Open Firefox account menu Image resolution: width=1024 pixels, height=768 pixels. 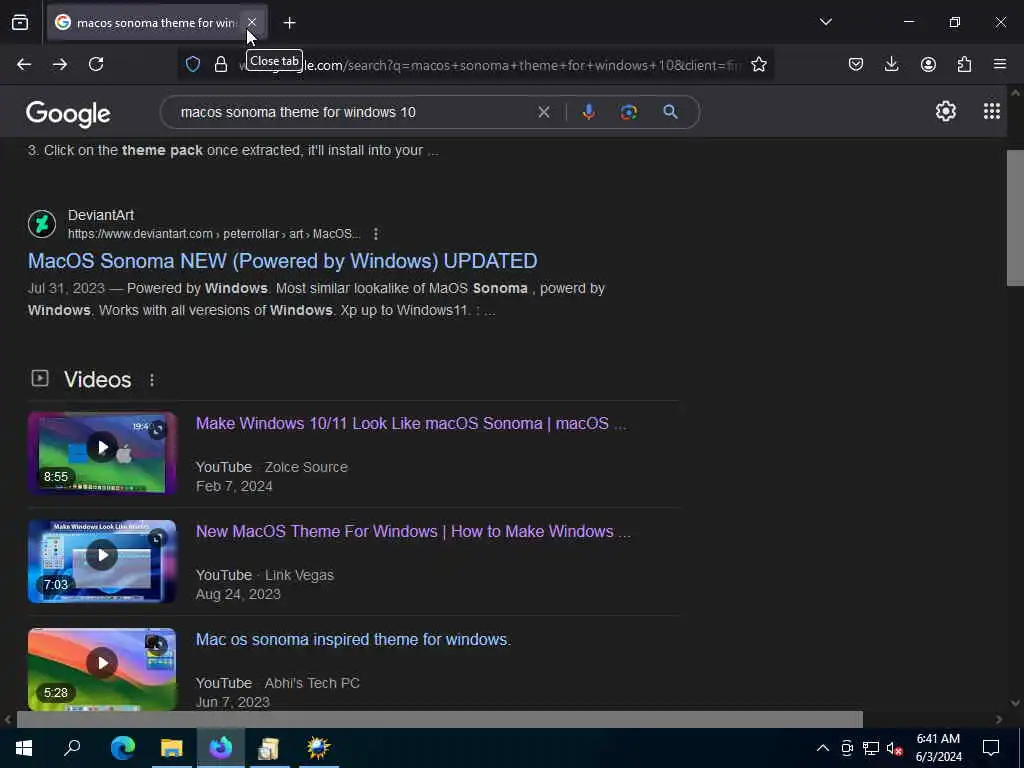(x=928, y=64)
